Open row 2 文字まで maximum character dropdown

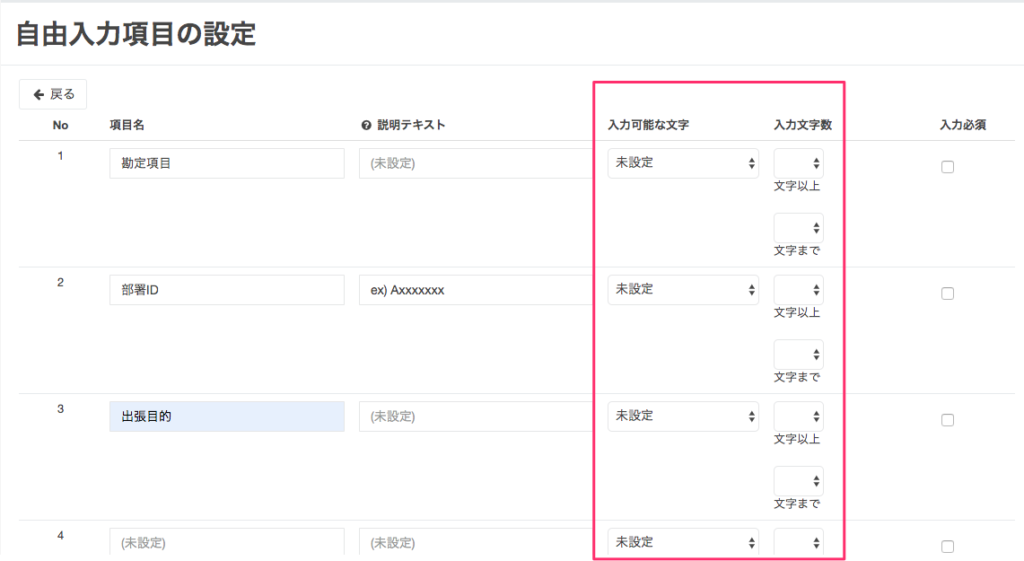[x=798, y=354]
